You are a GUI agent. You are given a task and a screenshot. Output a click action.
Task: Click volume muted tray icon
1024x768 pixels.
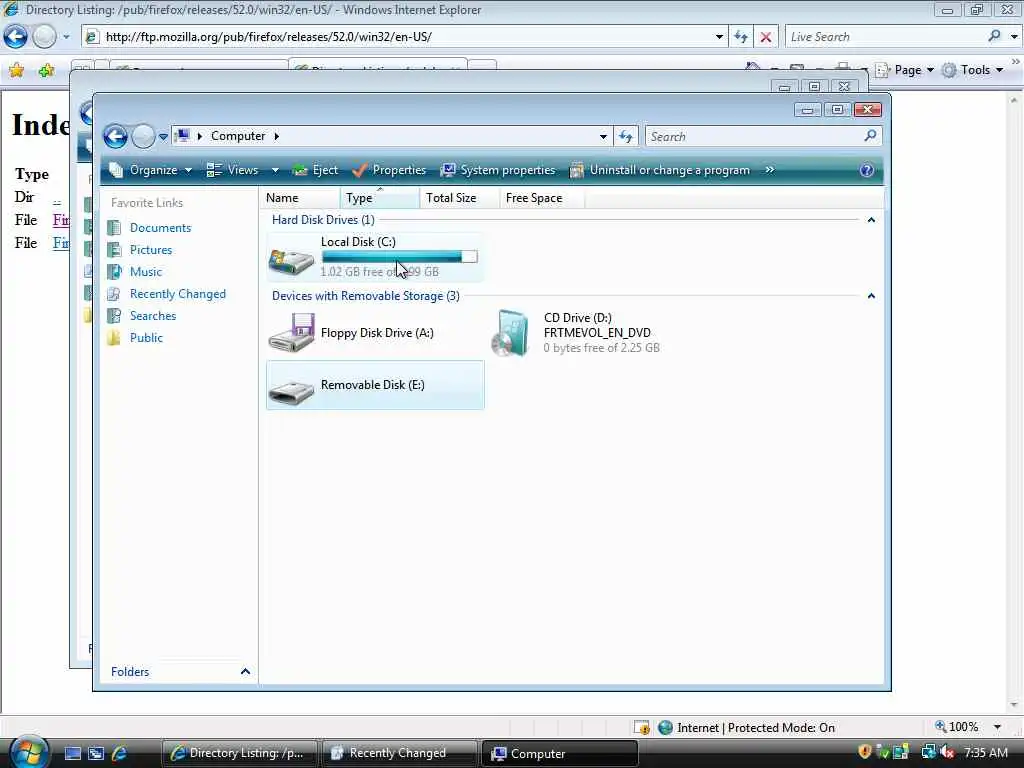coord(948,752)
